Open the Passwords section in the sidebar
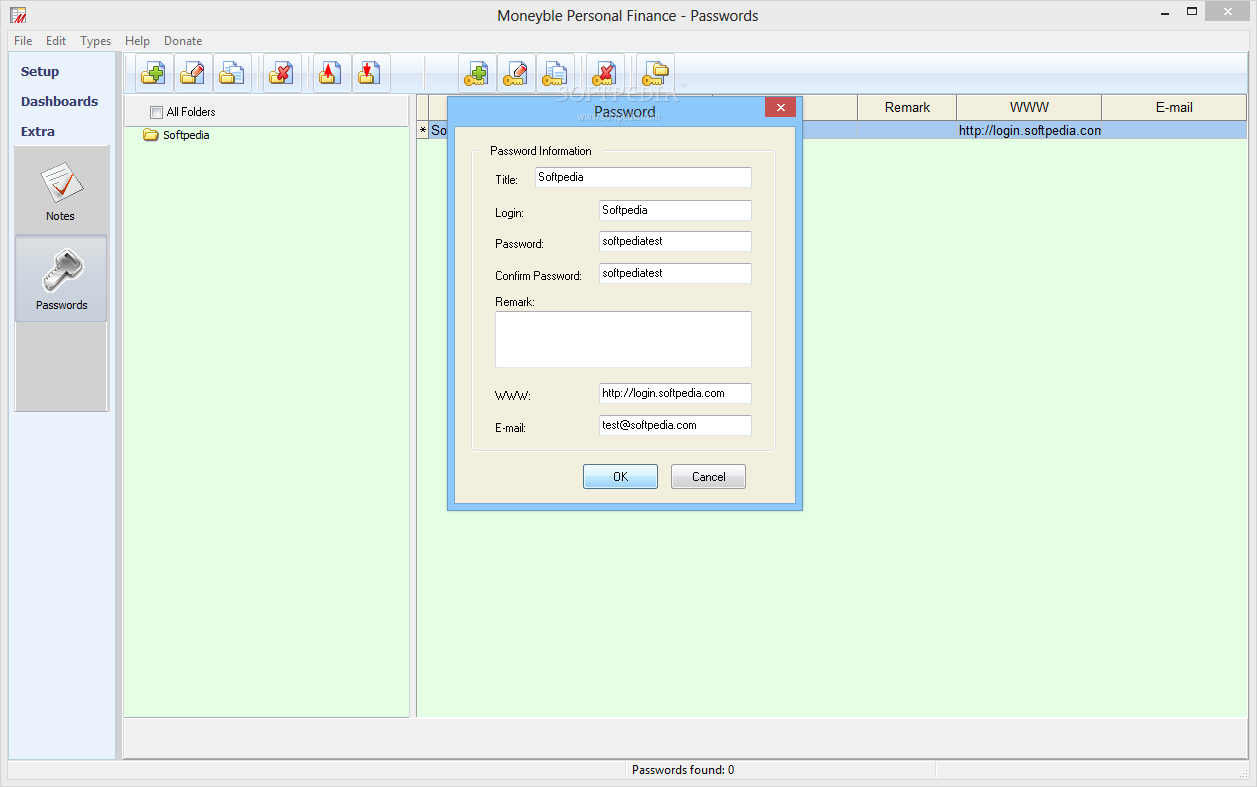This screenshot has width=1257, height=787. pyautogui.click(x=61, y=278)
